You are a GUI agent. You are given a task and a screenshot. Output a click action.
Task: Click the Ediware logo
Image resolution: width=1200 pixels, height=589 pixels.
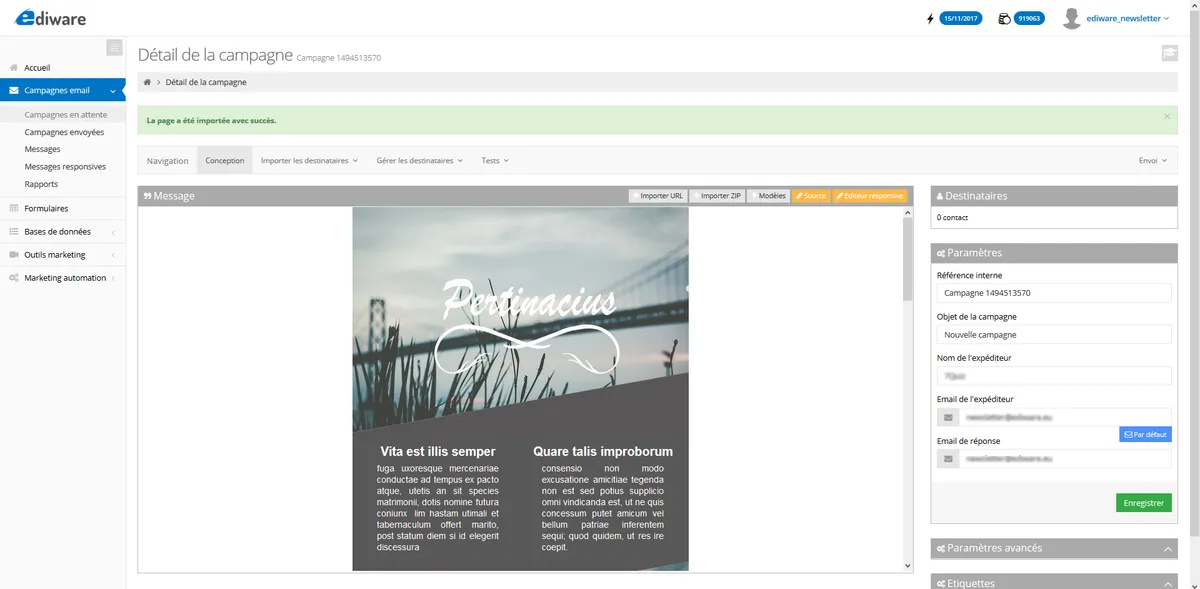50,17
